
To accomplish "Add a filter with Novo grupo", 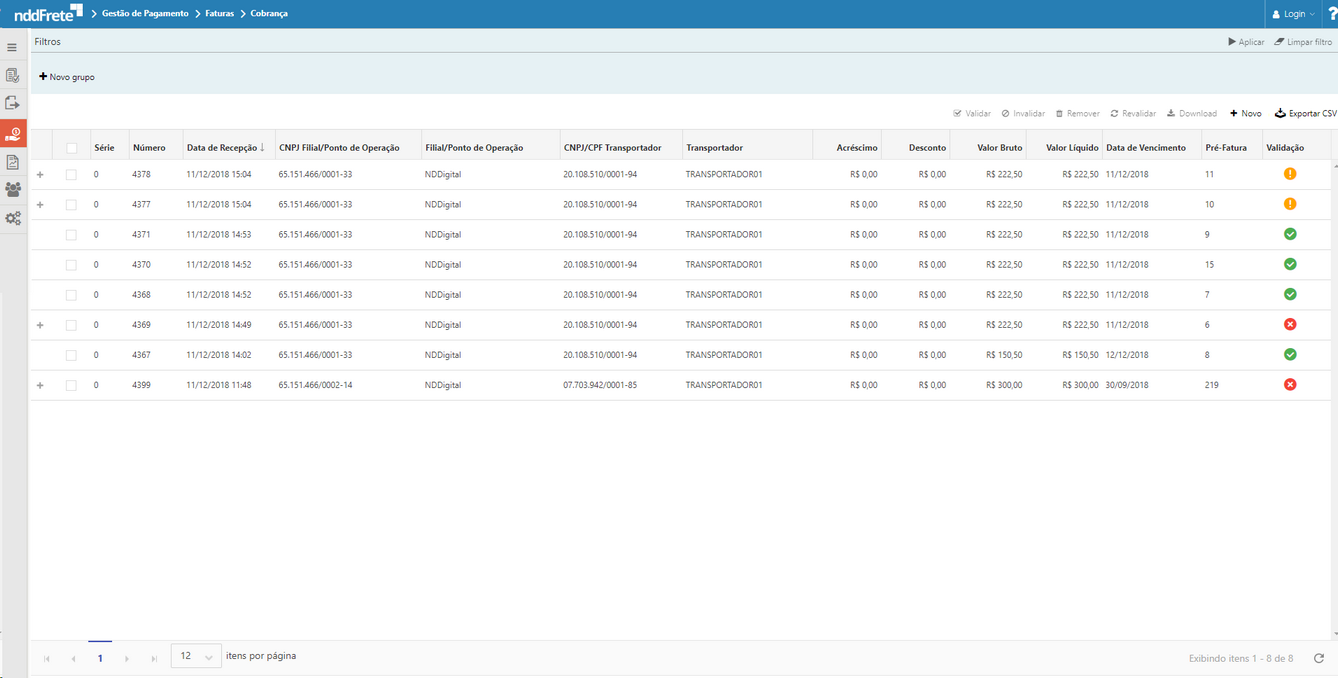I will [x=67, y=77].
